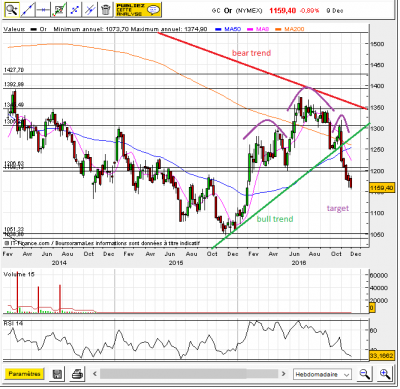Click the trash can delete icon
Screen dimensions: 400x389
105,10
